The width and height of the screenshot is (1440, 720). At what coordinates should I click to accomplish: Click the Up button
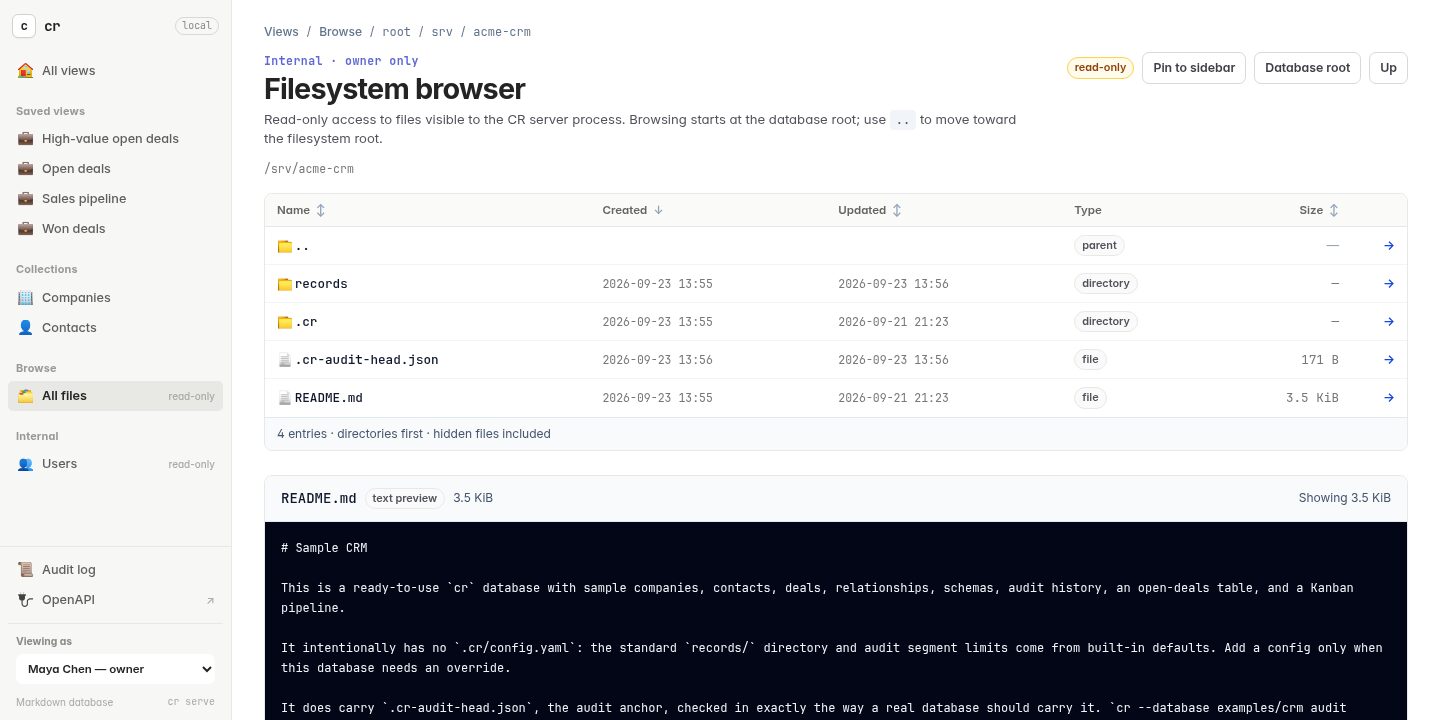click(x=1388, y=68)
